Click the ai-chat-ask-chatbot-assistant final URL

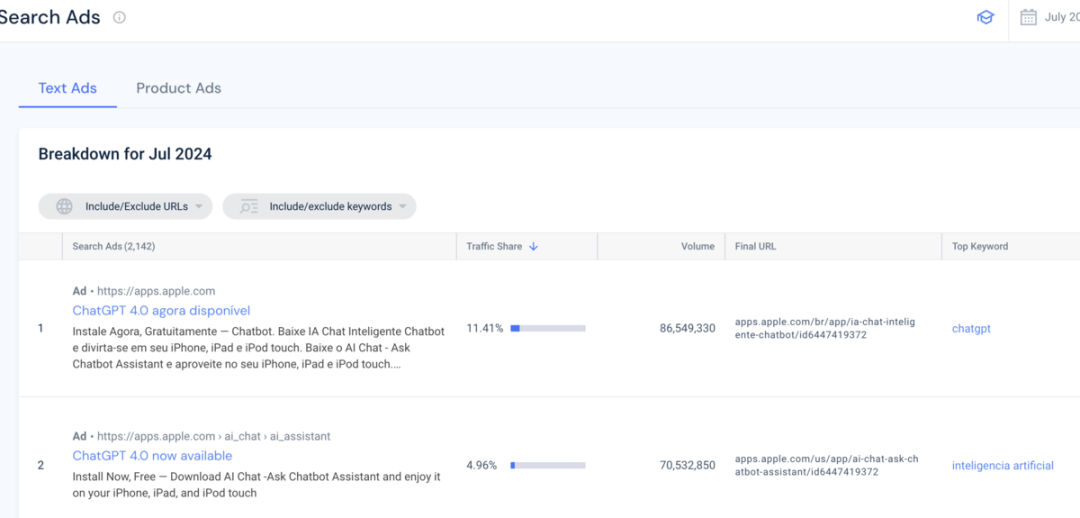(x=827, y=466)
